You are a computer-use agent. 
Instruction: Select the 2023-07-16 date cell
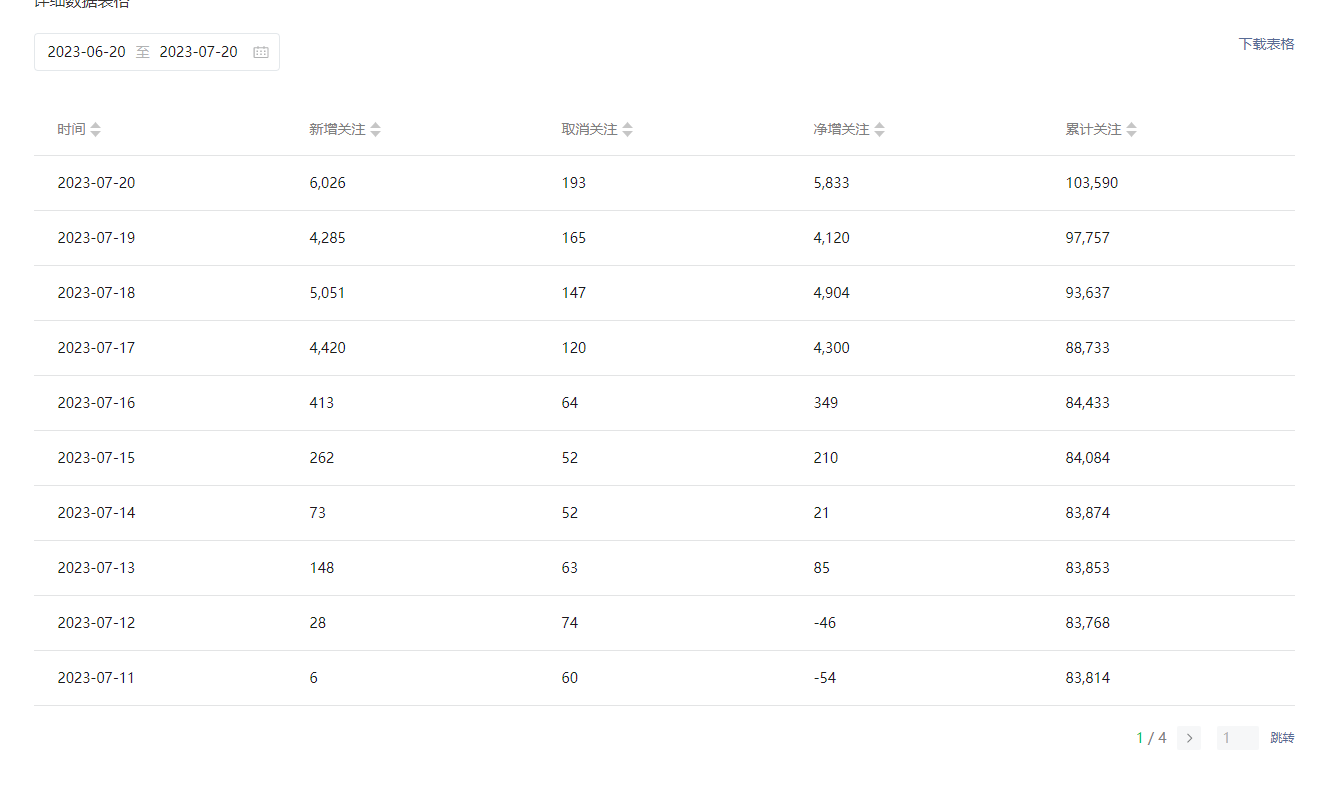coord(96,403)
